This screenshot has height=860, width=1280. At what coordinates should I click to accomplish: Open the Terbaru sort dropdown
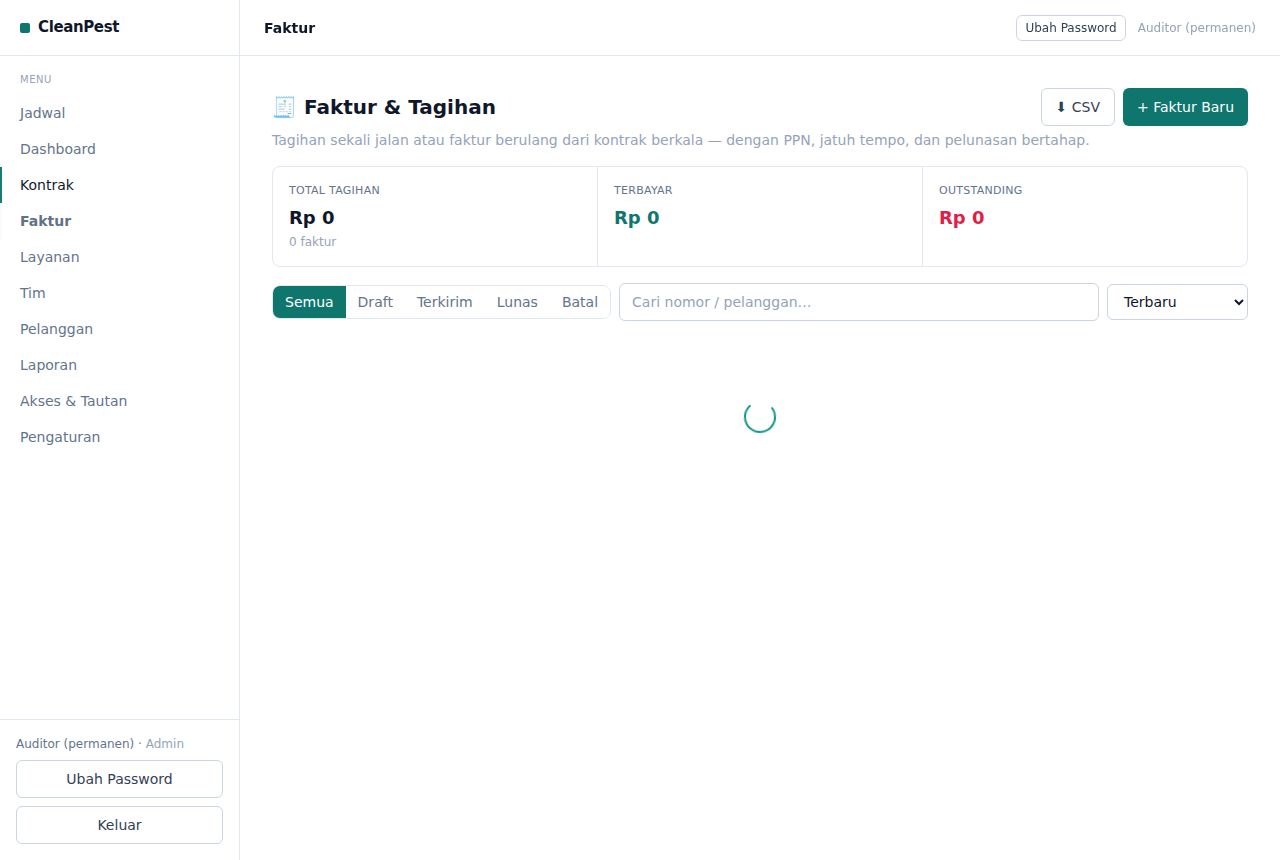click(x=1177, y=302)
